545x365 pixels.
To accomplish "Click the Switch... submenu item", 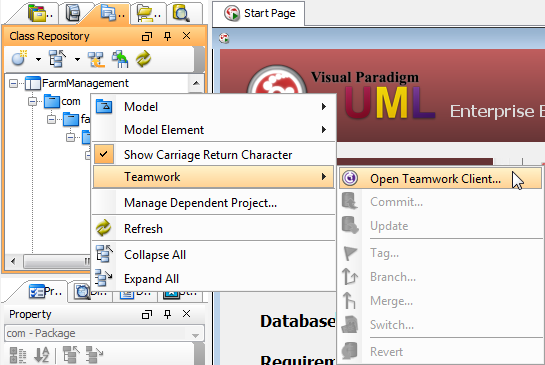I will coord(440,325).
